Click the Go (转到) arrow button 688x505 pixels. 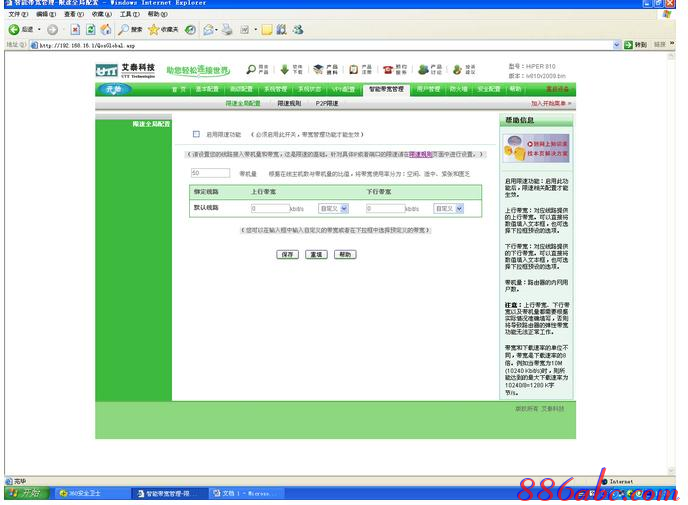[634, 45]
